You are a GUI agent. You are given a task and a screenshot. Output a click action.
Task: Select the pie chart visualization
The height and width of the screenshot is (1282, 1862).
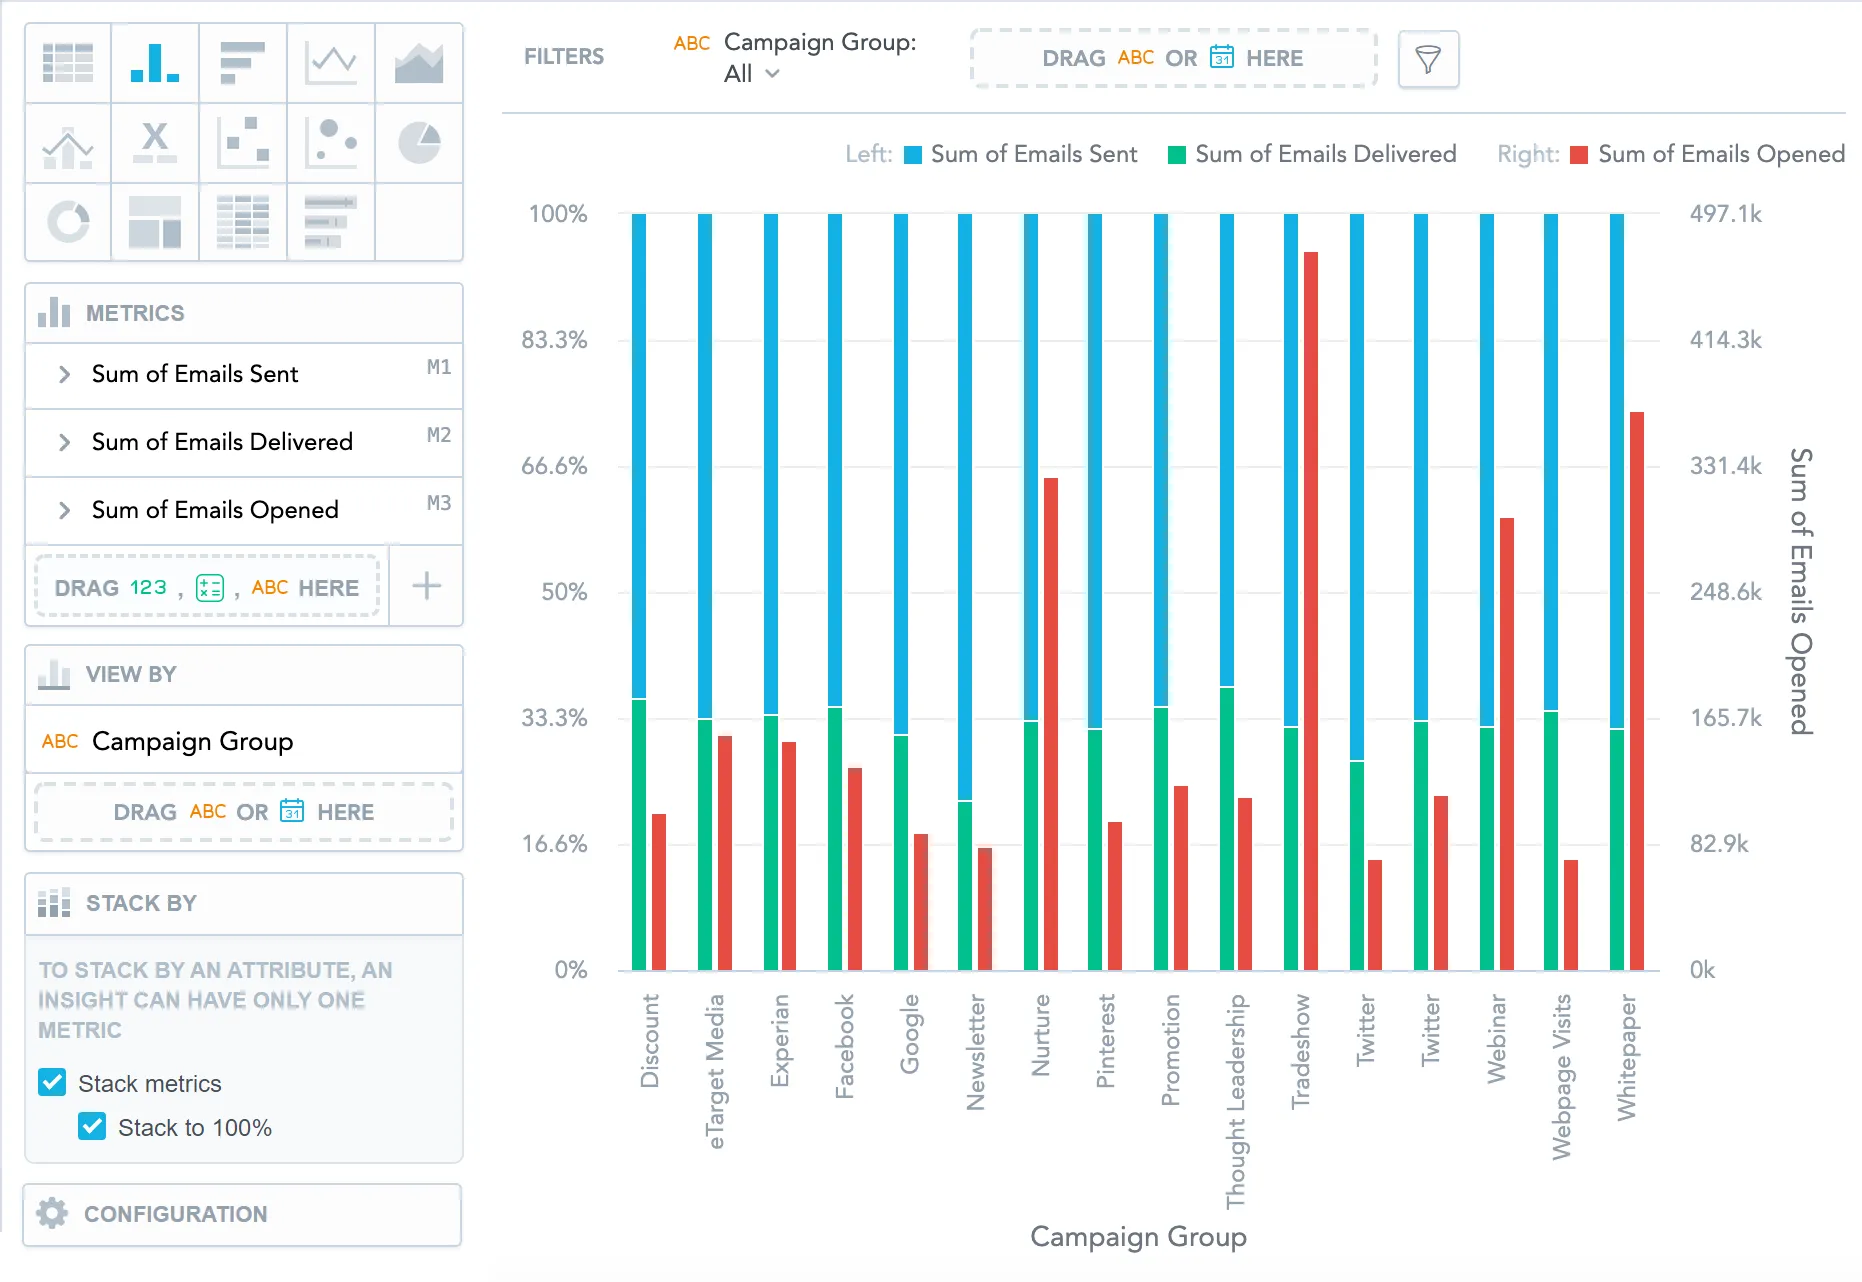[419, 143]
